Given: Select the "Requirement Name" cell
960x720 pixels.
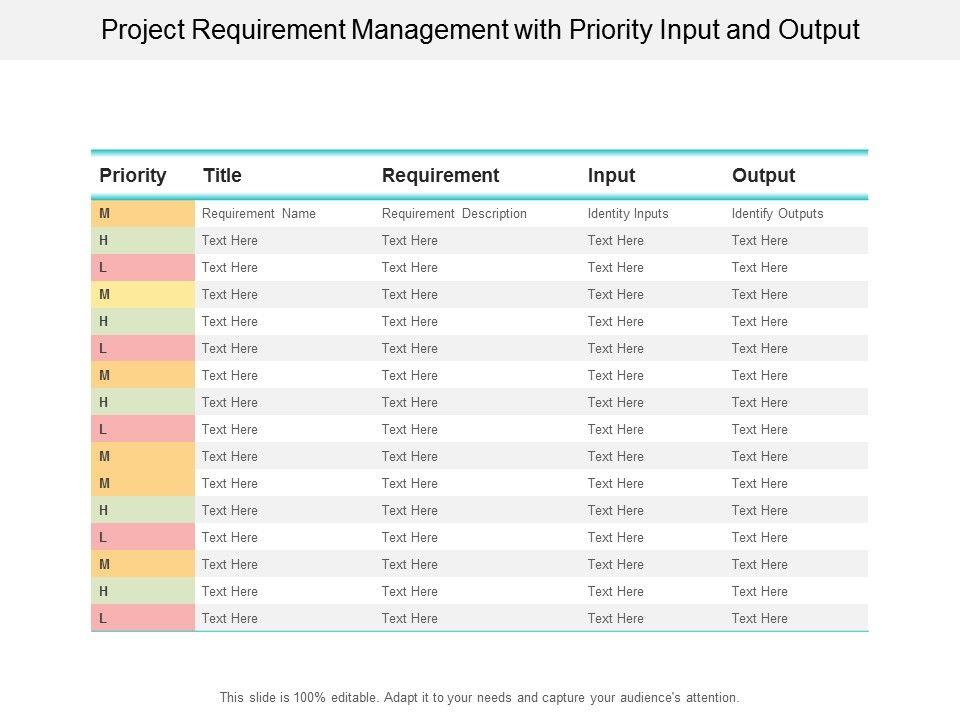Looking at the screenshot, I should click(x=259, y=214).
